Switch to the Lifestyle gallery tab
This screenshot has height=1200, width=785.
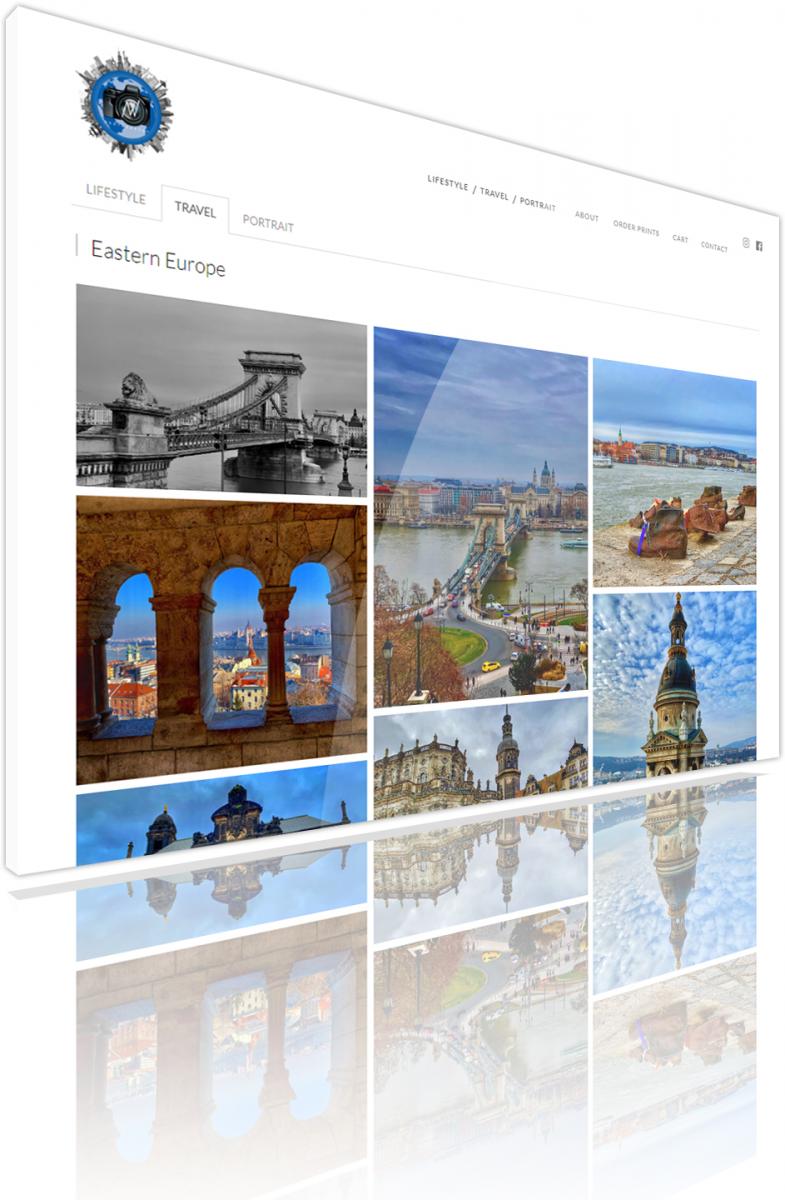coord(115,194)
